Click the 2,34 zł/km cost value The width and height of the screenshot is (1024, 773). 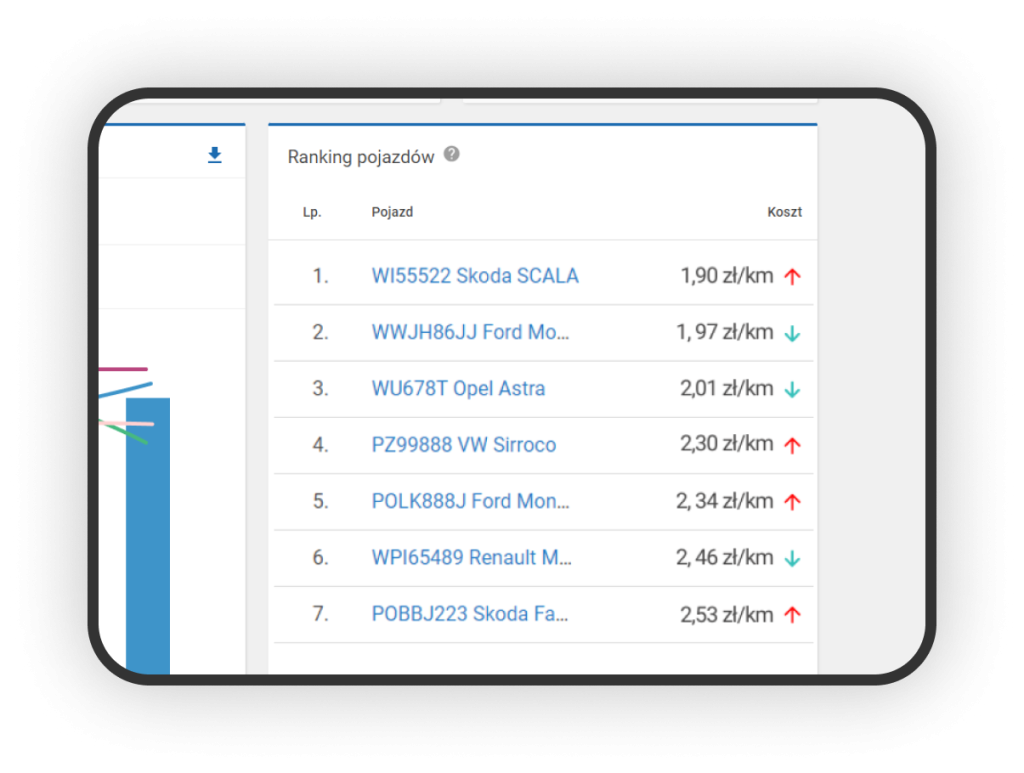[725, 501]
